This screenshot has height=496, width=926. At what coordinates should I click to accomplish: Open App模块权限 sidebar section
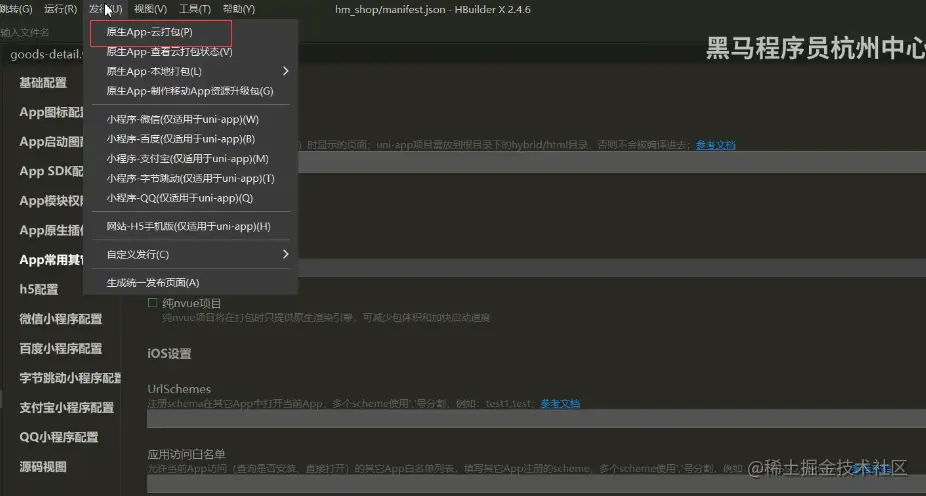click(51, 201)
